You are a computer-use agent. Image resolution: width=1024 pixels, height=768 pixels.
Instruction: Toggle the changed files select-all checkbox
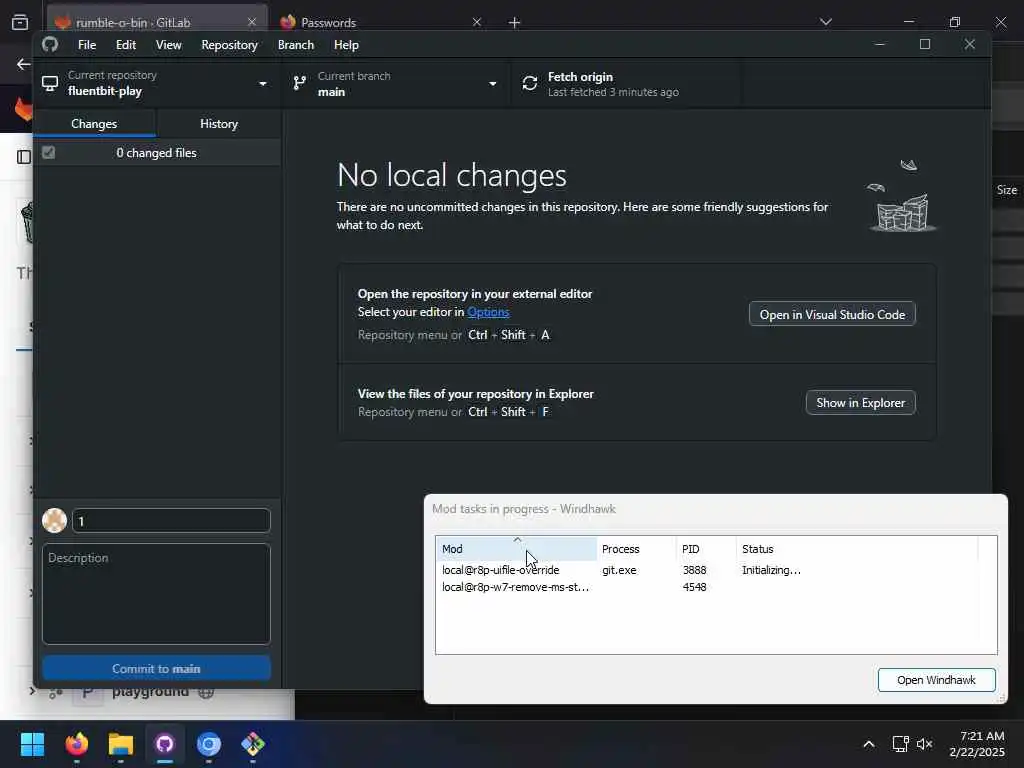[x=48, y=153]
